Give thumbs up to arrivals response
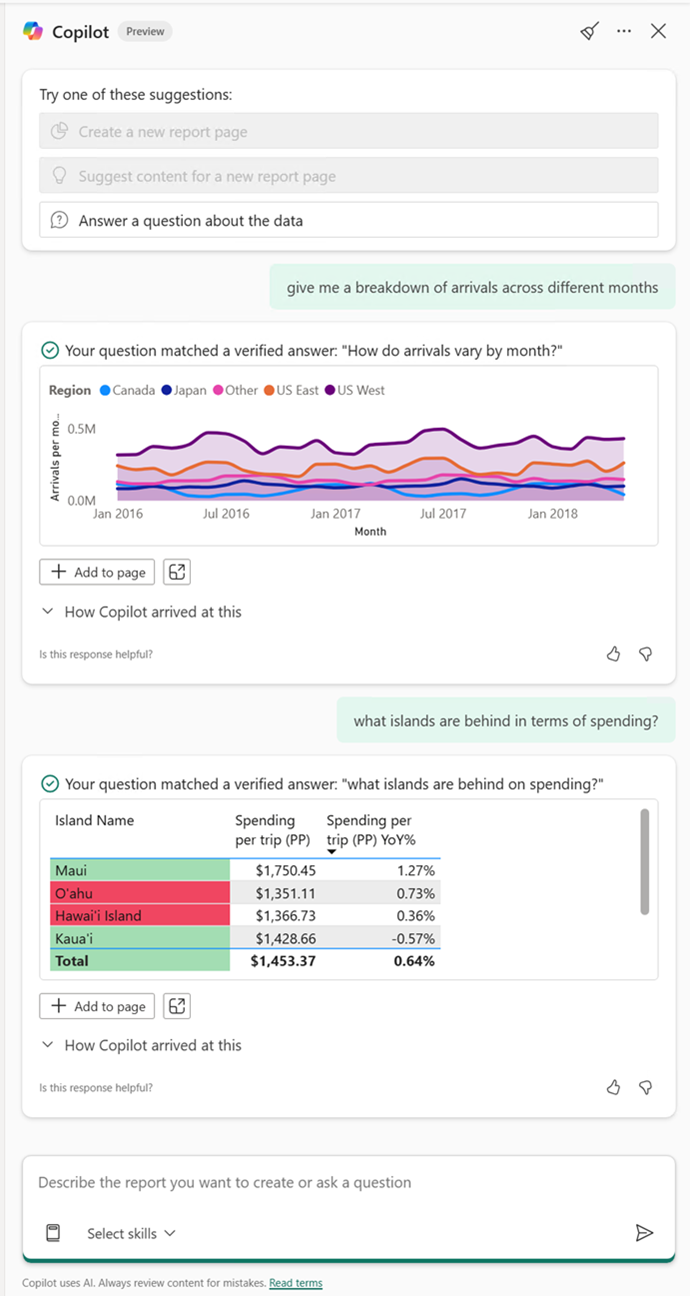This screenshot has width=690, height=1296. [x=614, y=654]
